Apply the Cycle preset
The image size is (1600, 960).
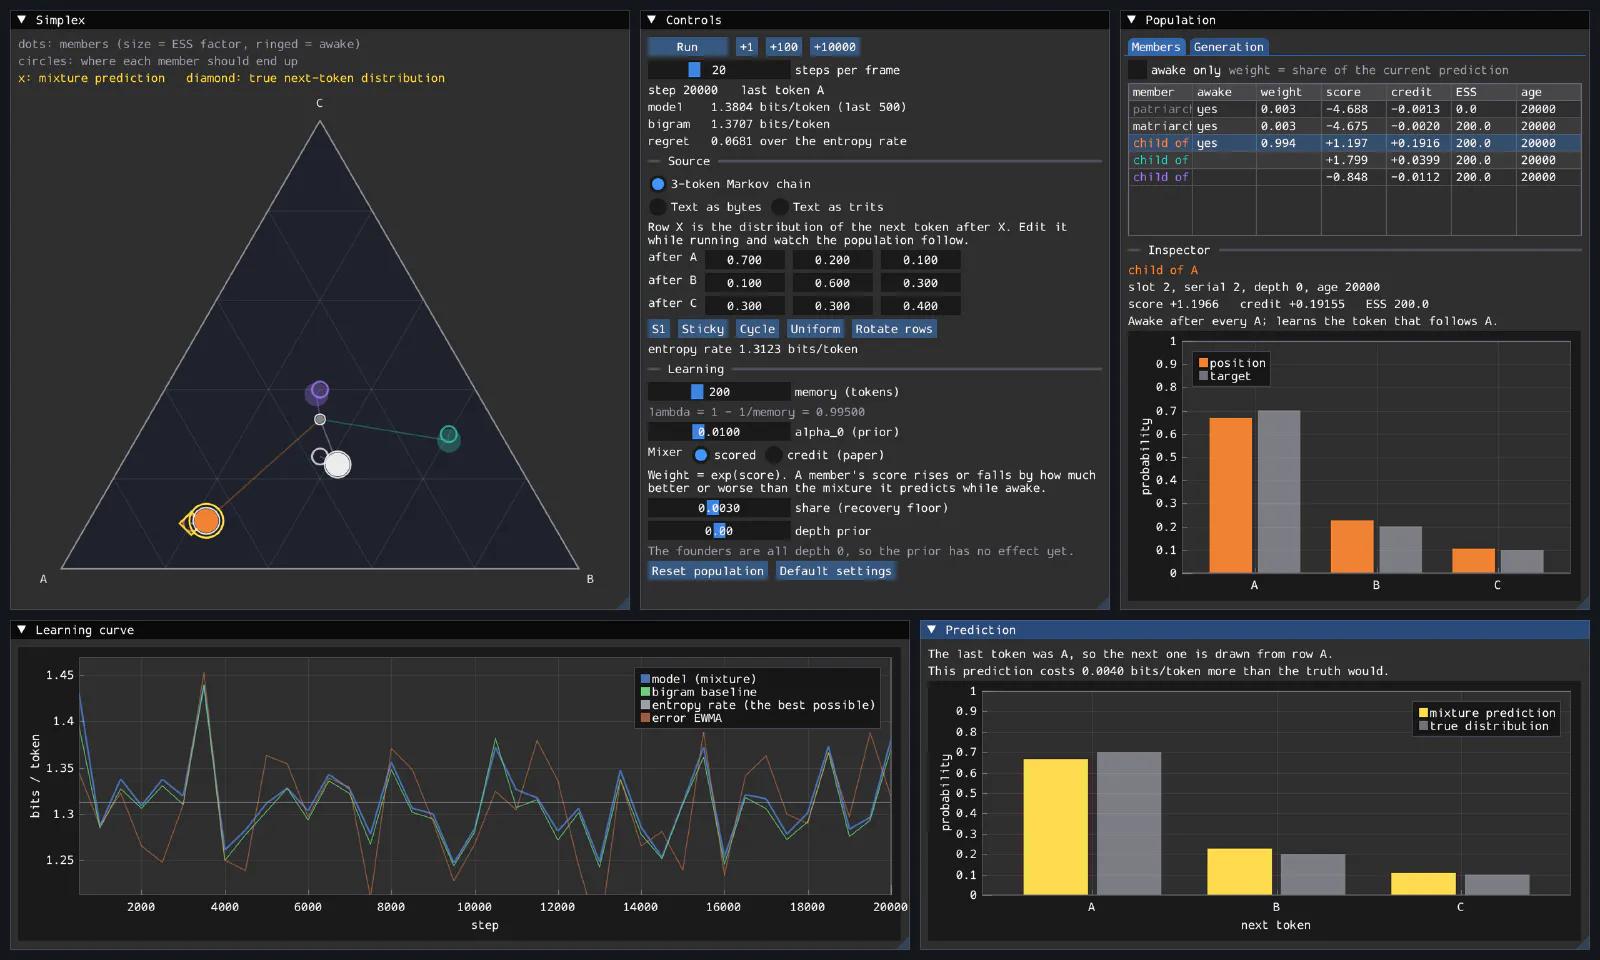tap(757, 329)
